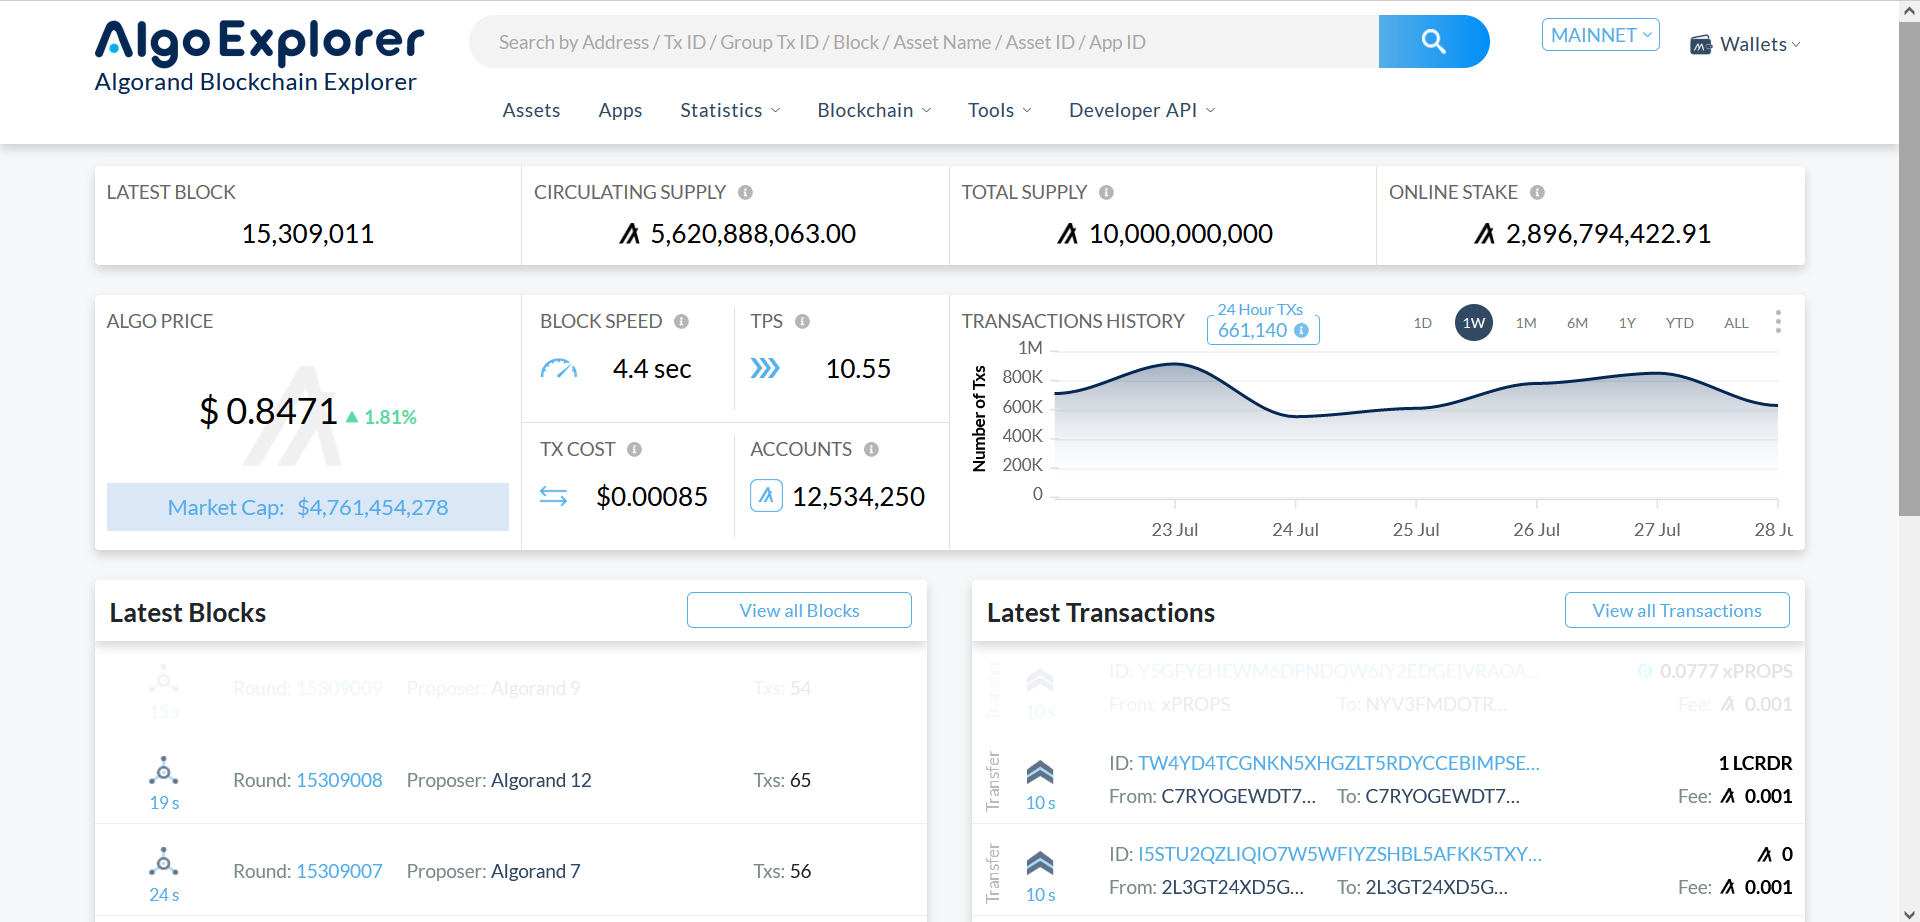Select the ALL chart range
The width and height of the screenshot is (1920, 922).
click(x=1736, y=323)
